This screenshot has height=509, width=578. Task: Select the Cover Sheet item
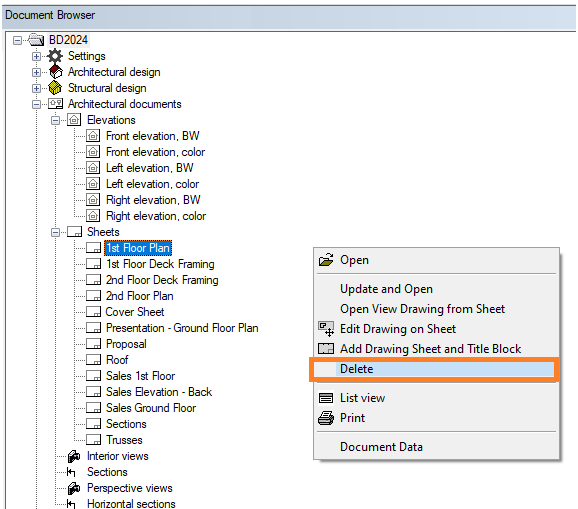pos(135,312)
